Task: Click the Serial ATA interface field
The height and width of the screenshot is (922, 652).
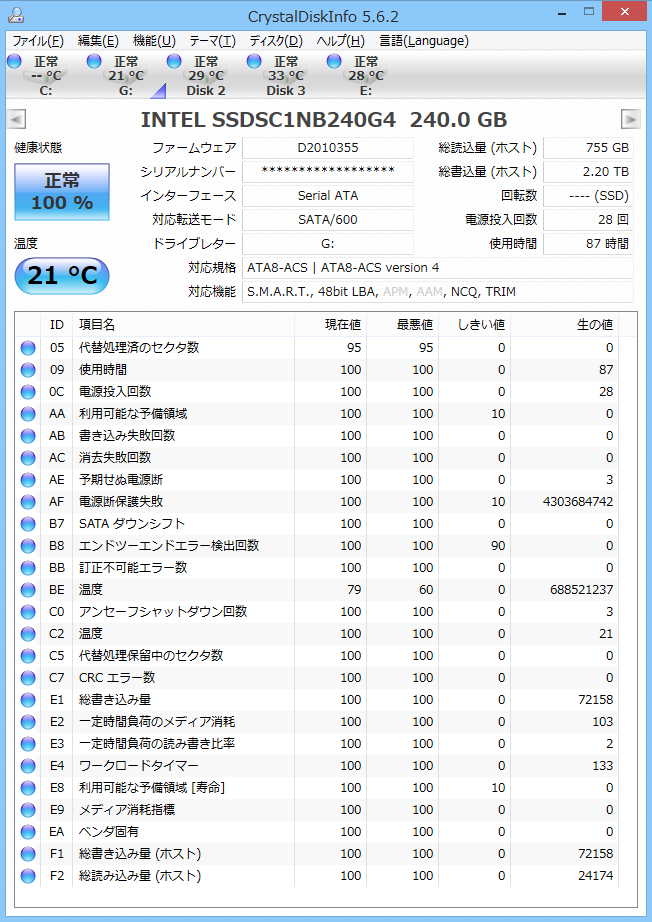Action: [x=328, y=196]
